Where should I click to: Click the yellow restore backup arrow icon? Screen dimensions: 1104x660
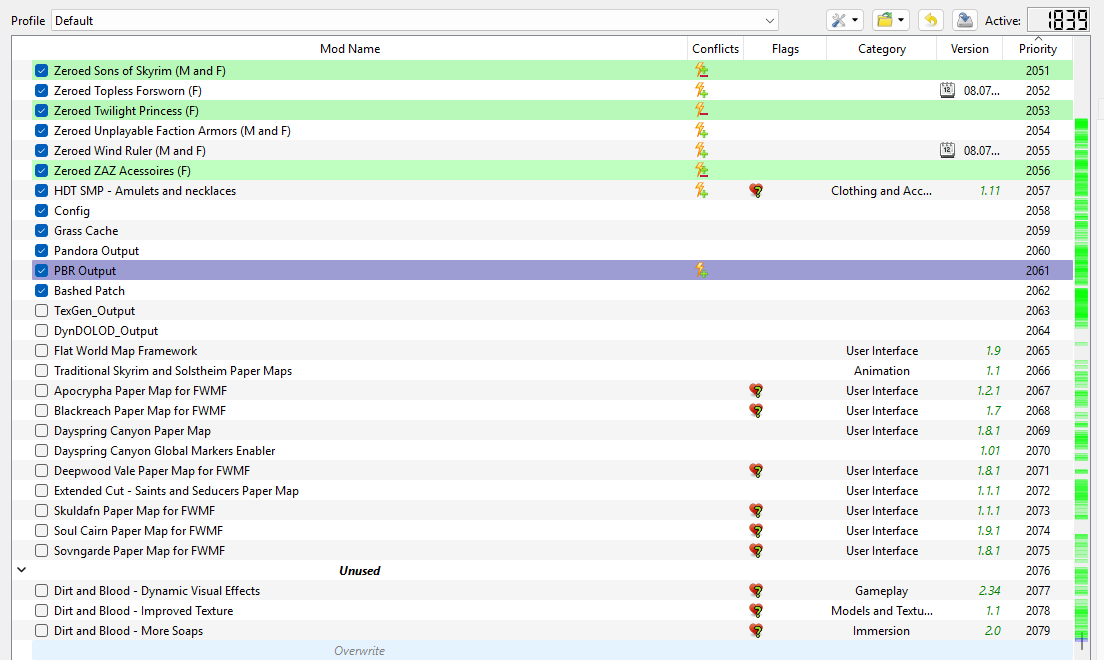point(931,20)
